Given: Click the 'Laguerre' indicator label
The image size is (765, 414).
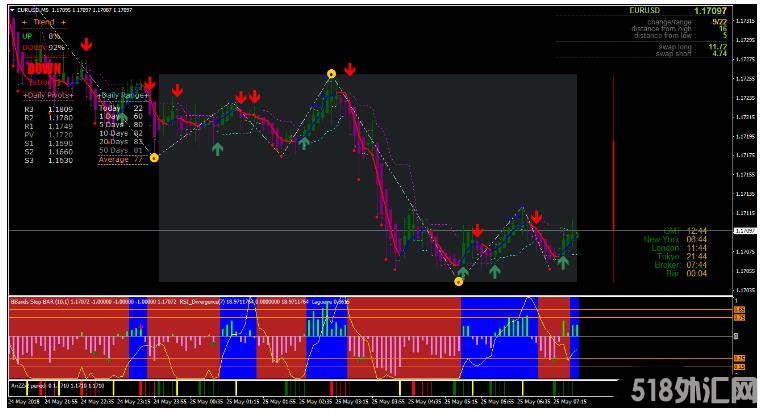Looking at the screenshot, I should click(x=323, y=302).
